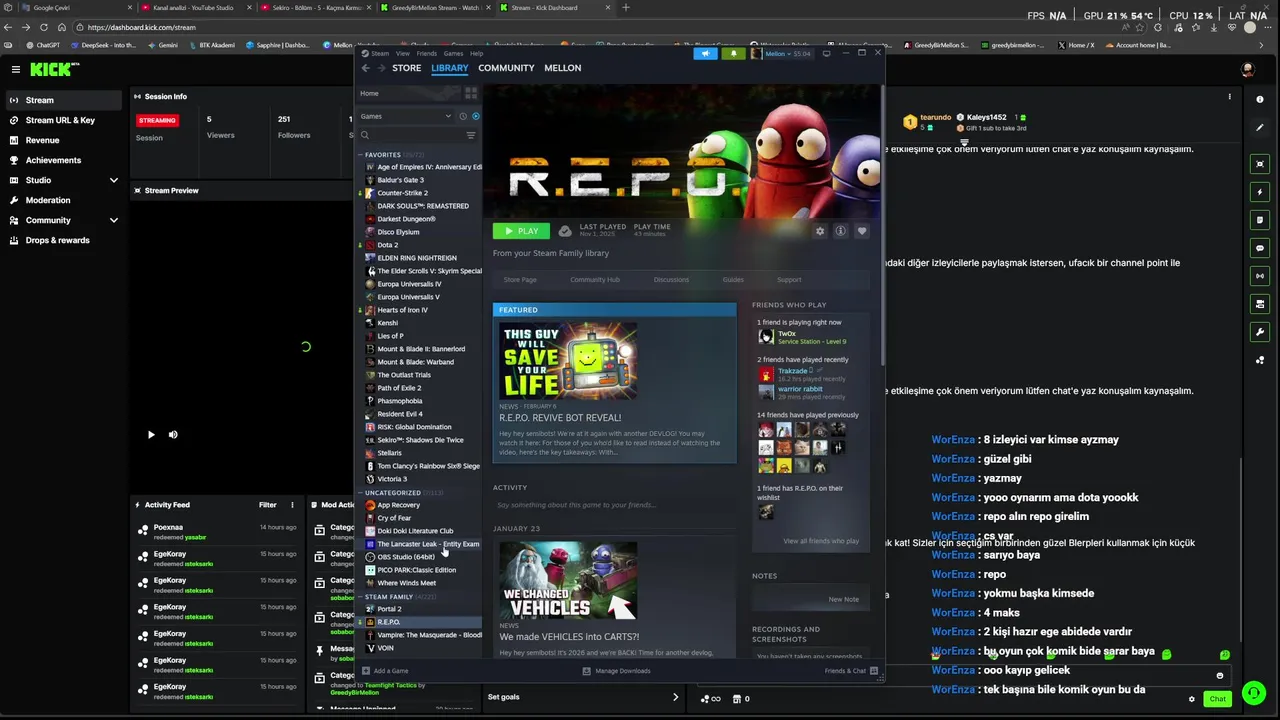The image size is (1280, 720).
Task: Open Kick hamburger menu
Action: (16, 69)
